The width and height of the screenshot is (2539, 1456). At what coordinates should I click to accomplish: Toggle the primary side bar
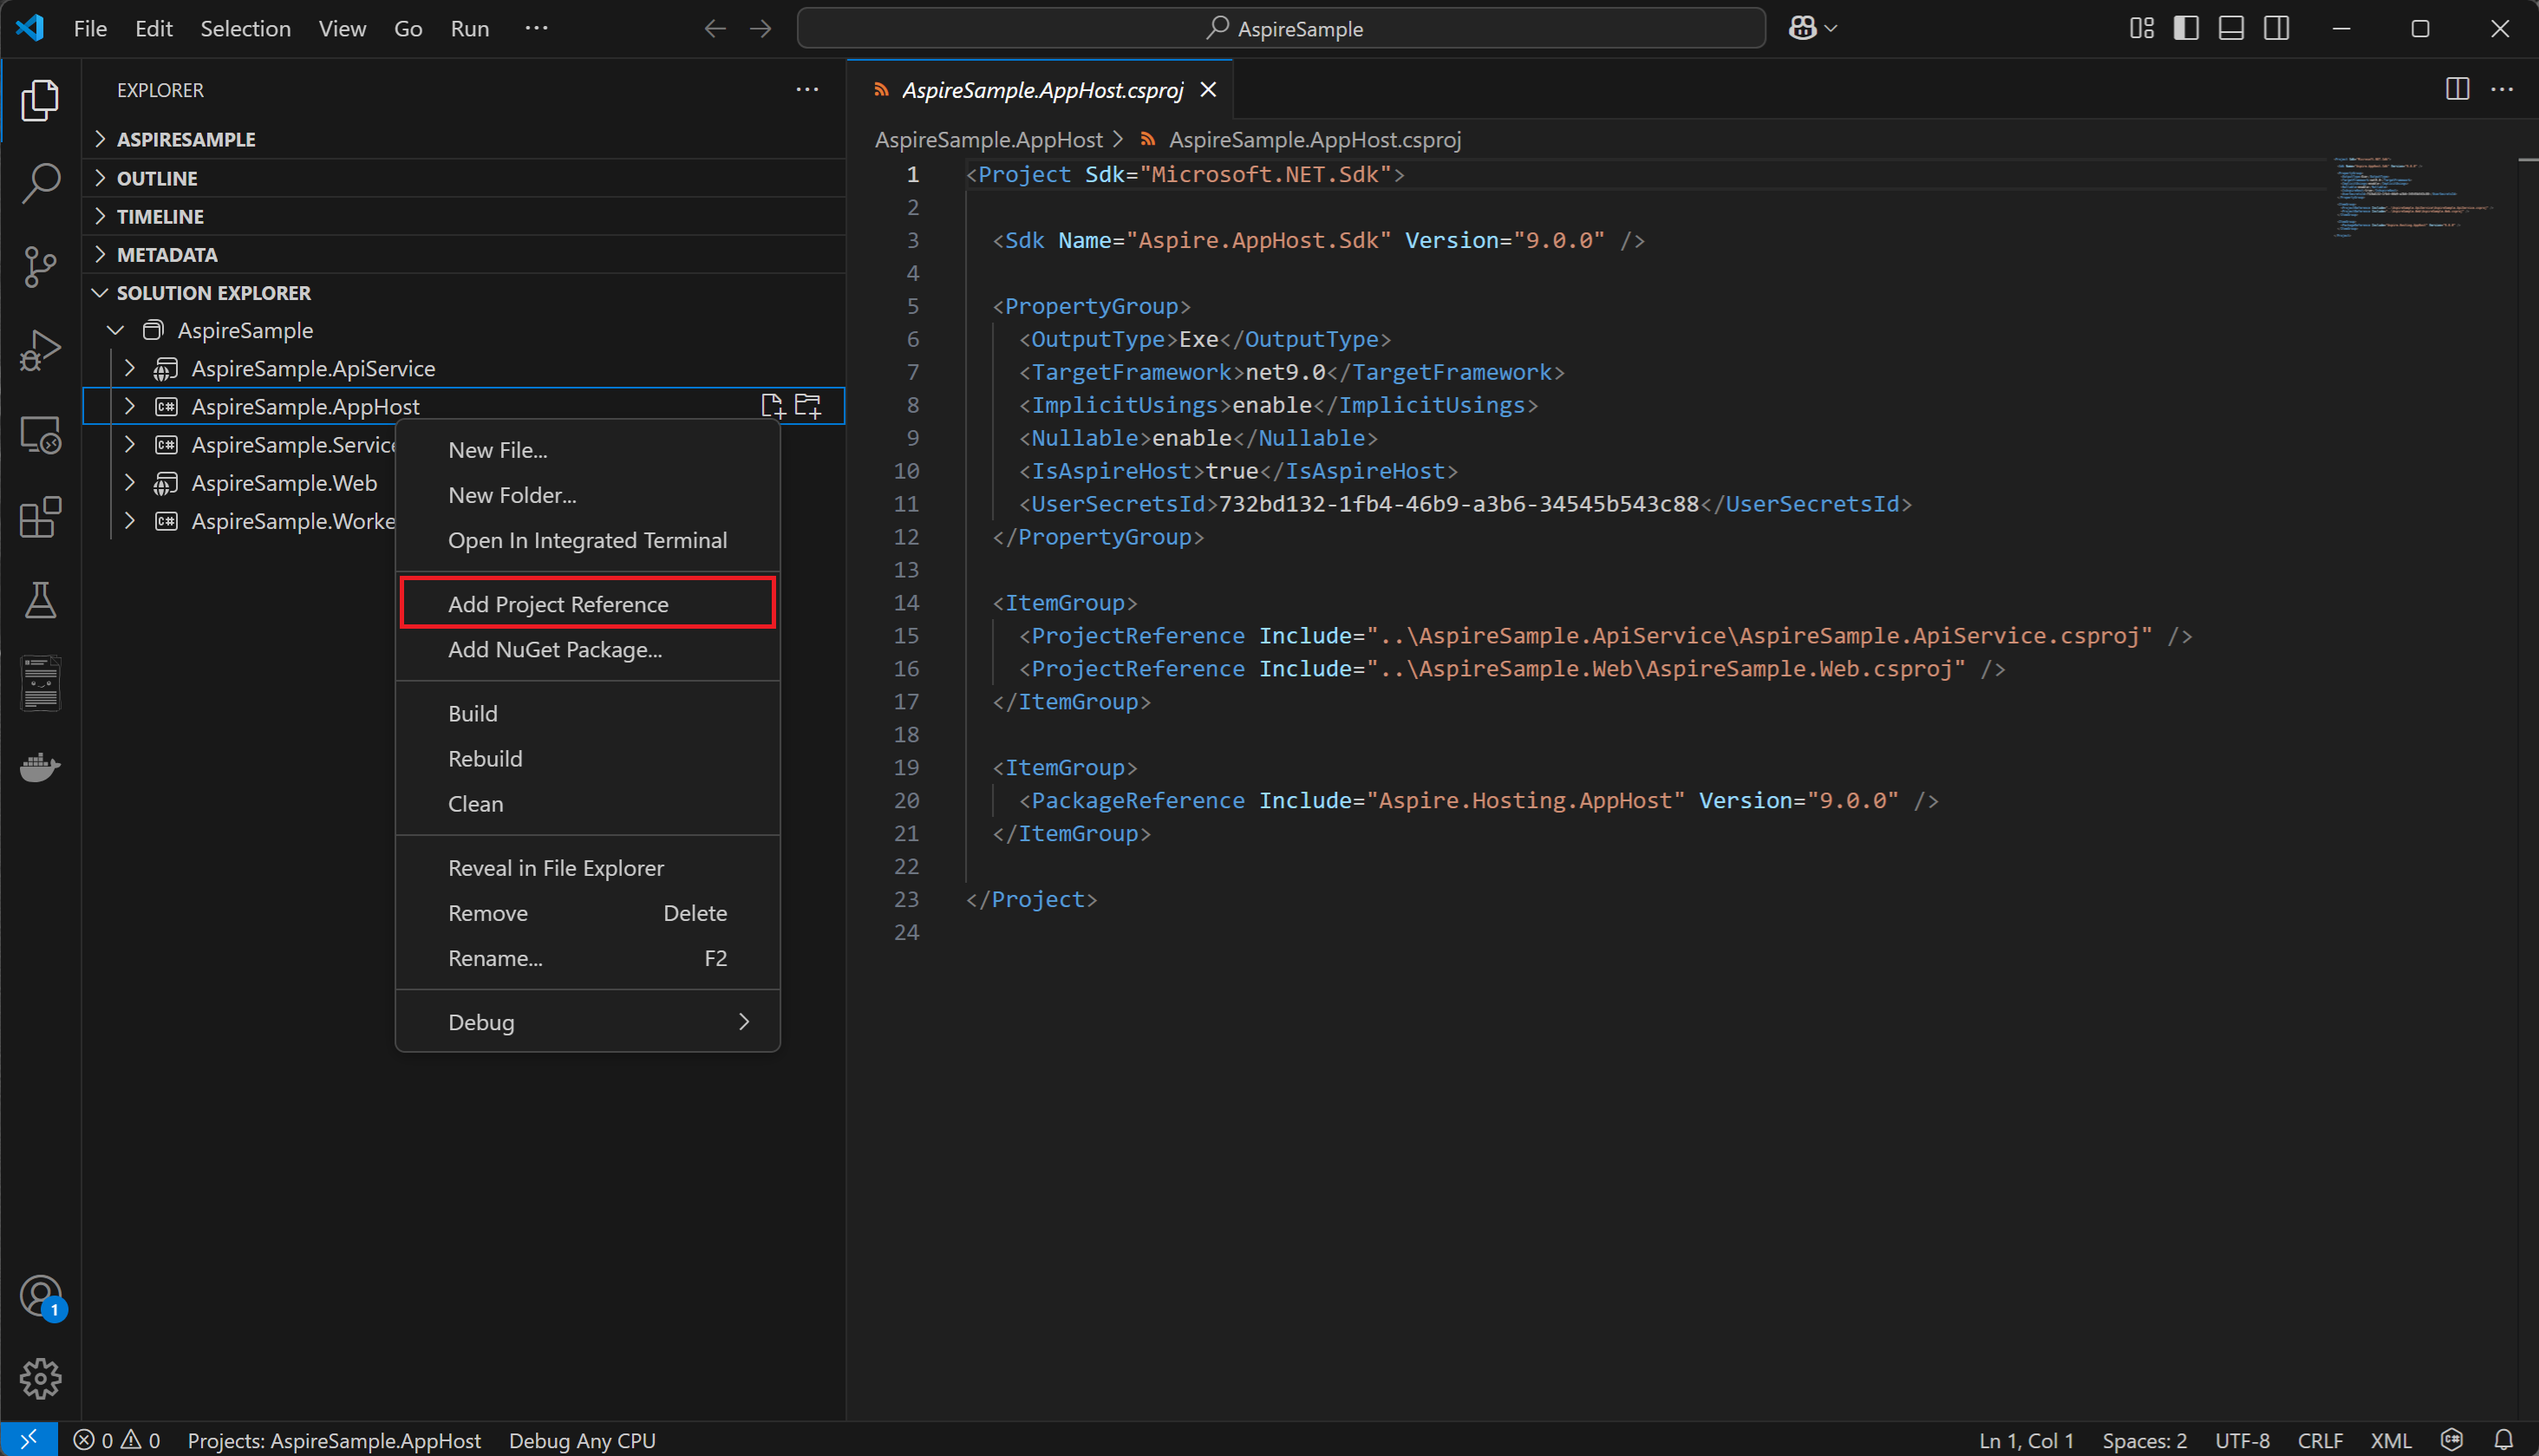click(2186, 28)
